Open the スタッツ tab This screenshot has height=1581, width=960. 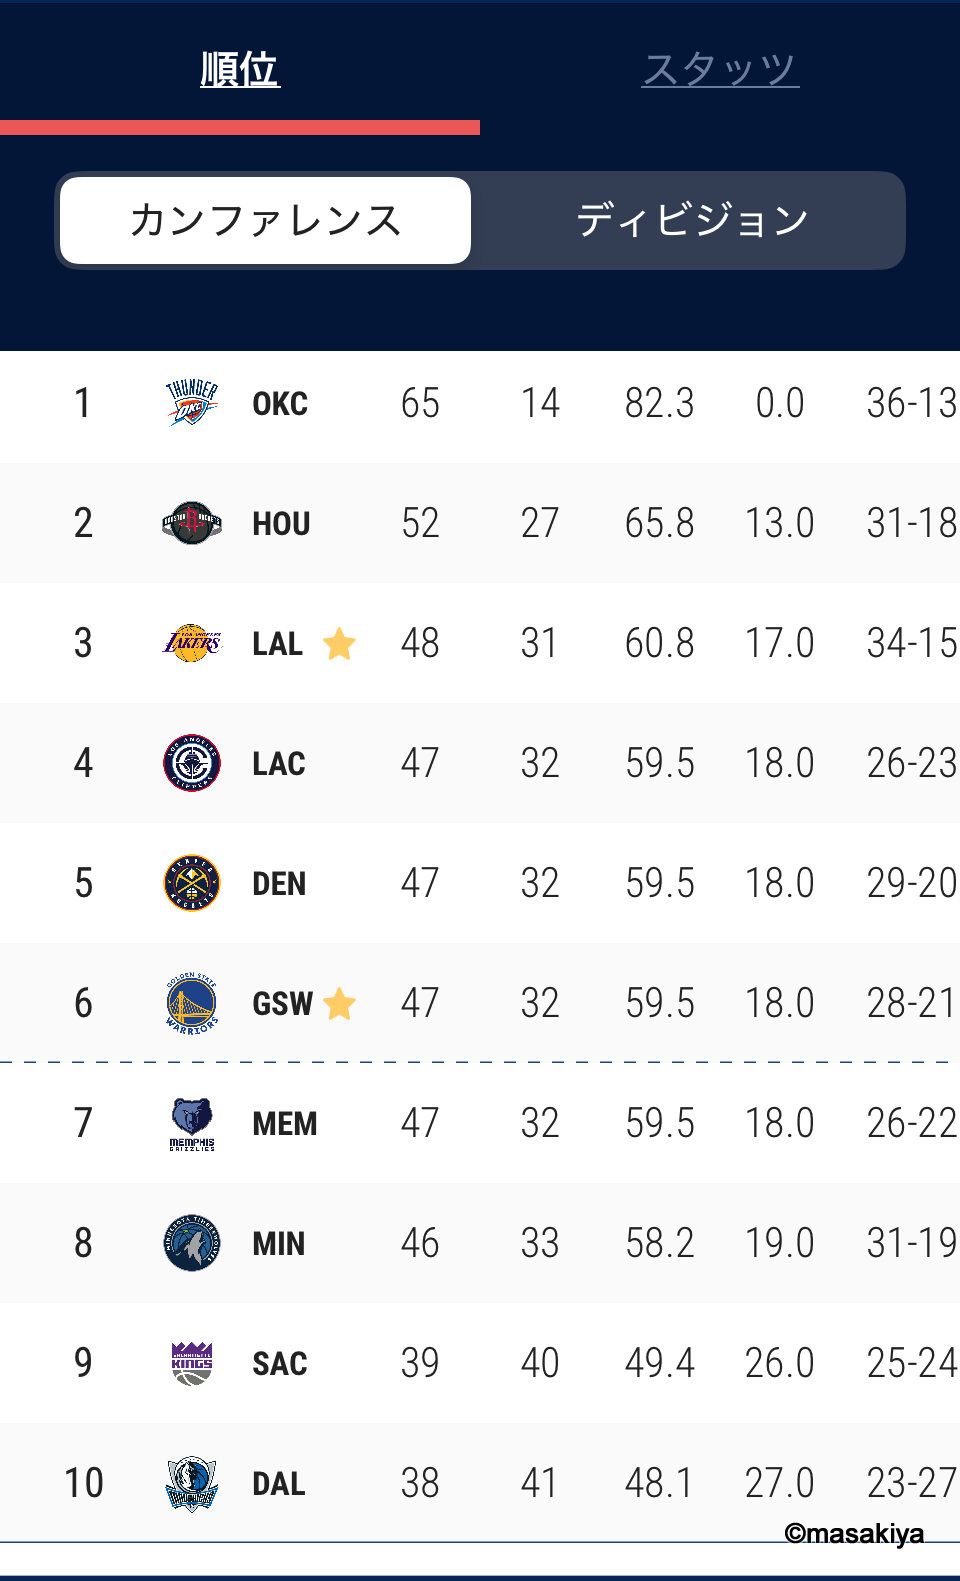(720, 69)
